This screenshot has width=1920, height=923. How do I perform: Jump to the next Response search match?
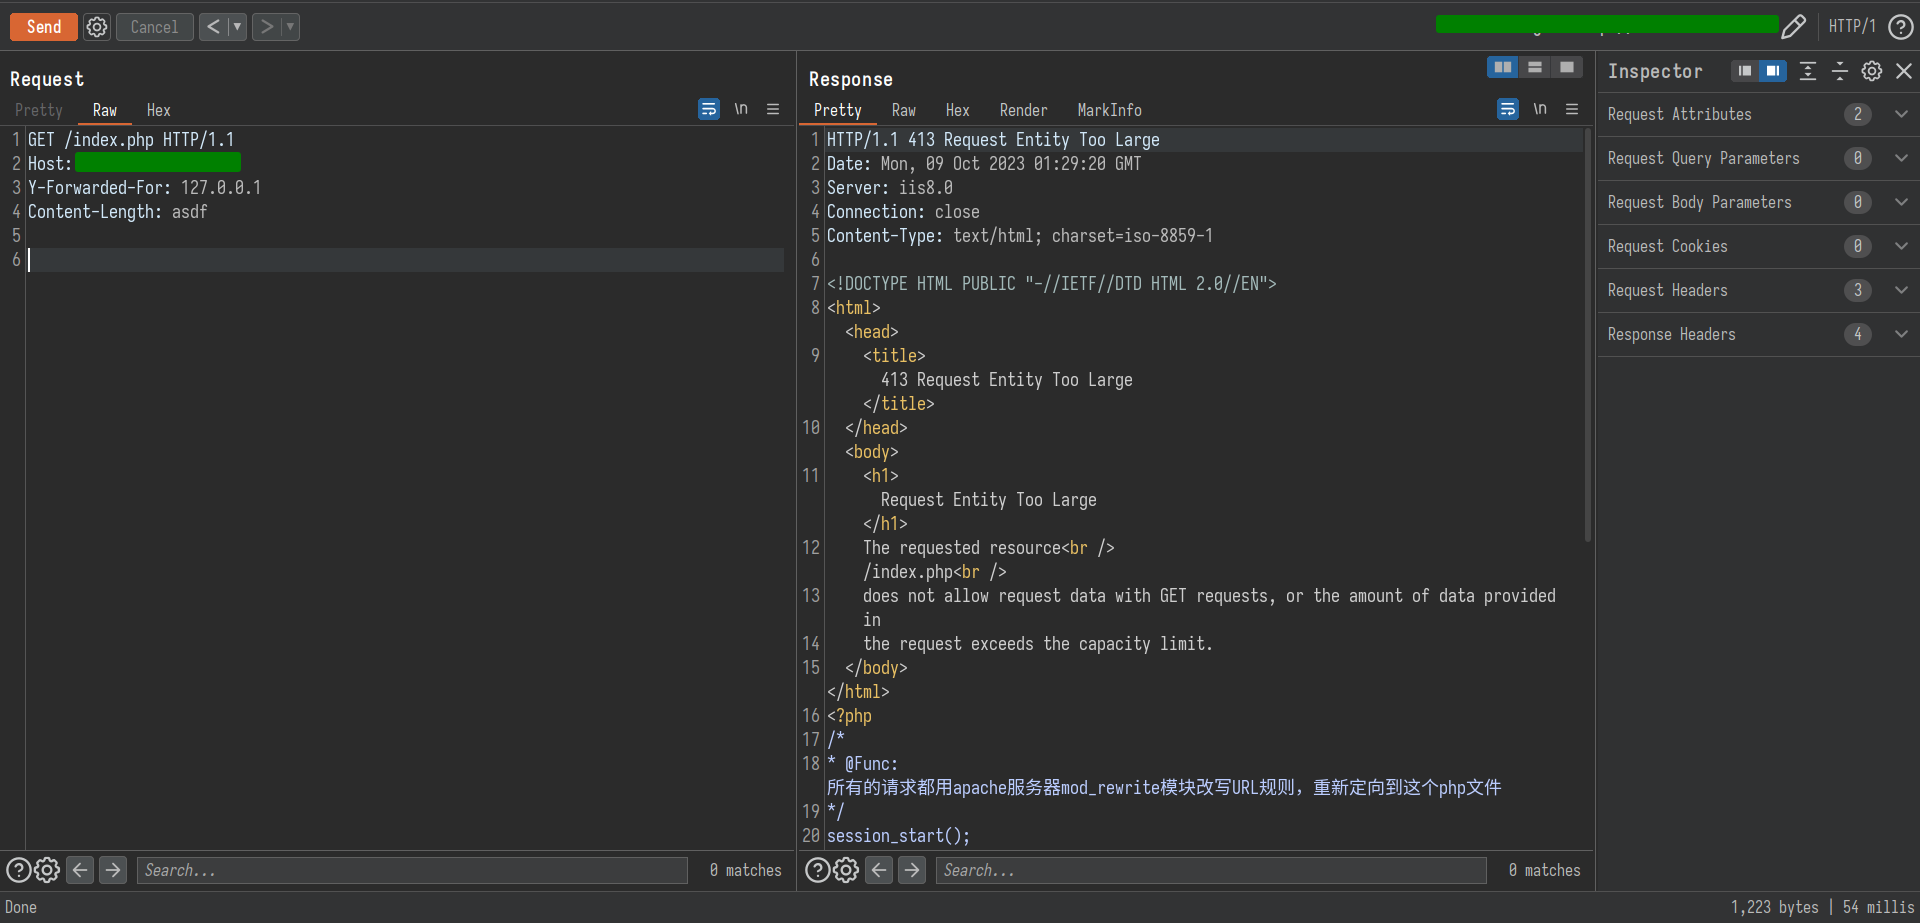click(912, 870)
